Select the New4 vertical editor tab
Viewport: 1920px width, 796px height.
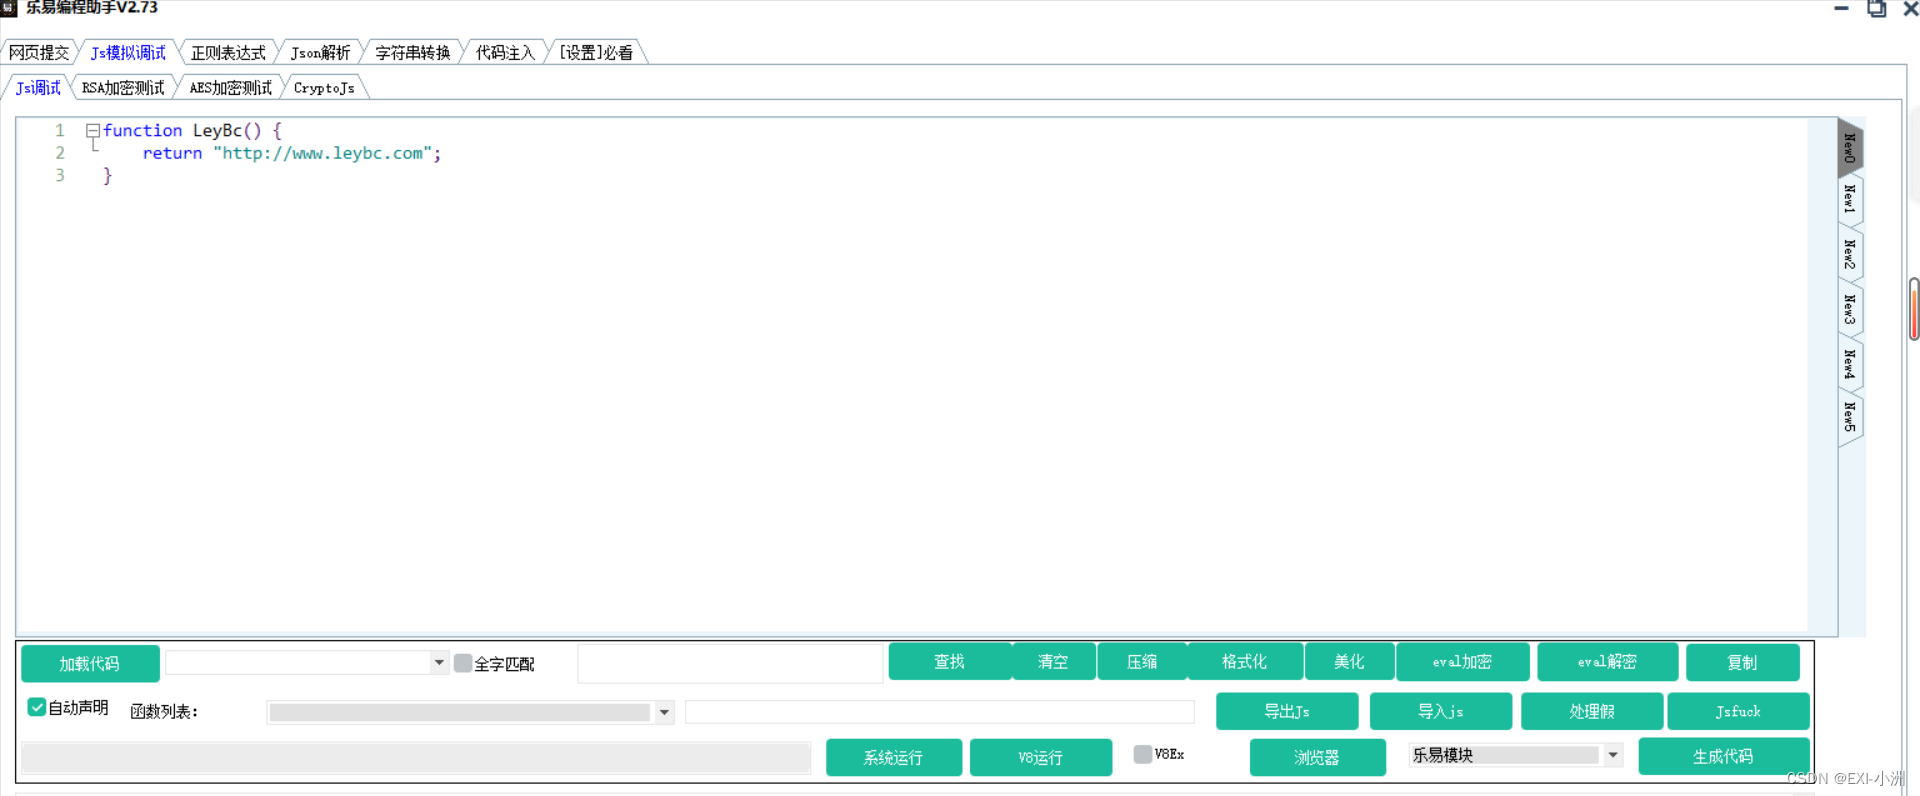[1850, 364]
